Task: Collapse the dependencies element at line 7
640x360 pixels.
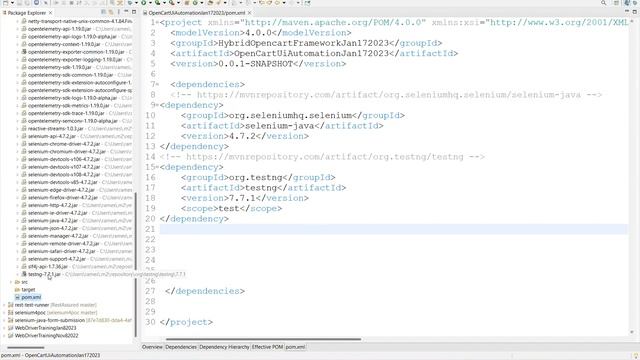Action: pyautogui.click(x=158, y=84)
